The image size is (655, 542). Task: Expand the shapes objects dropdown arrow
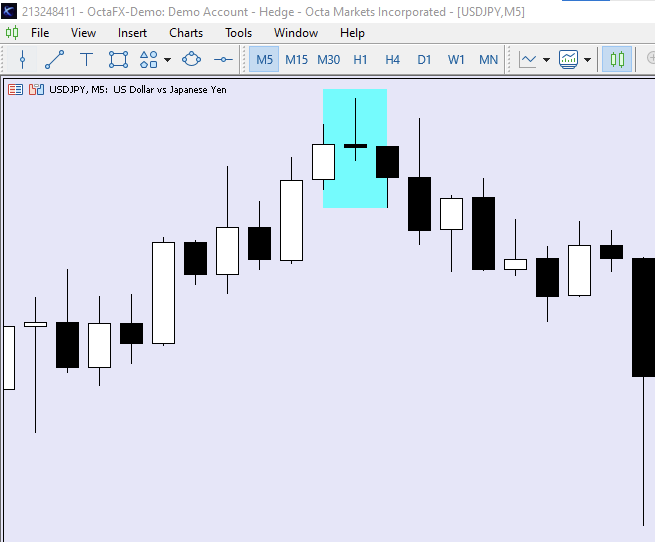(x=168, y=60)
